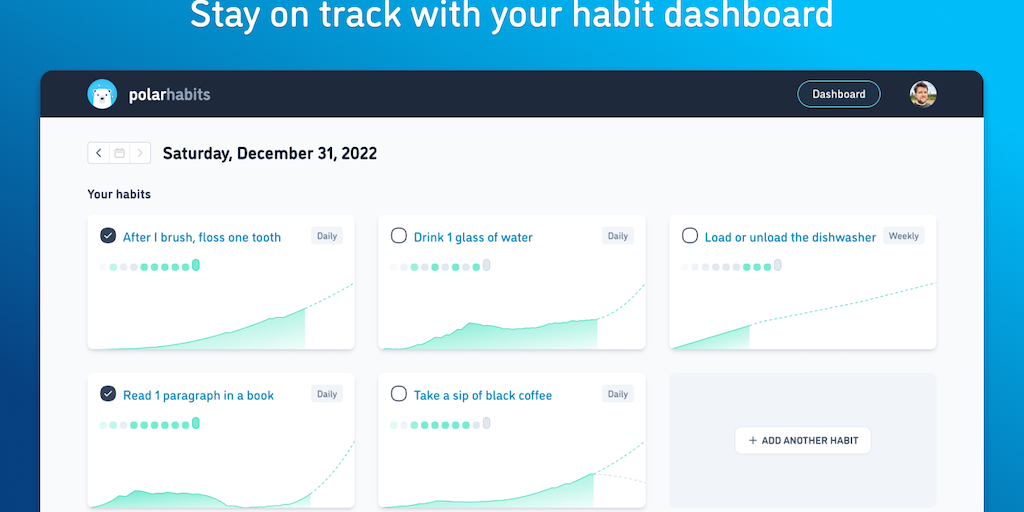The width and height of the screenshot is (1024, 512).
Task: Click today's streak marker on water habit
Action: [x=487, y=265]
